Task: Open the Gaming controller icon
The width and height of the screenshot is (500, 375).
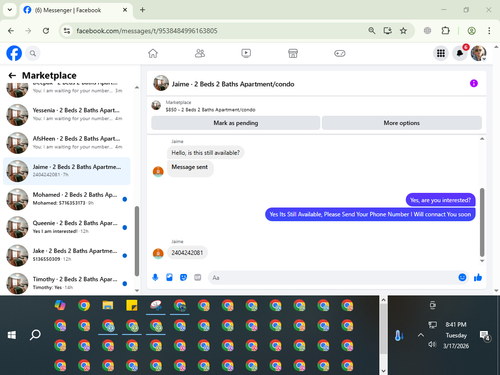Action: point(340,53)
